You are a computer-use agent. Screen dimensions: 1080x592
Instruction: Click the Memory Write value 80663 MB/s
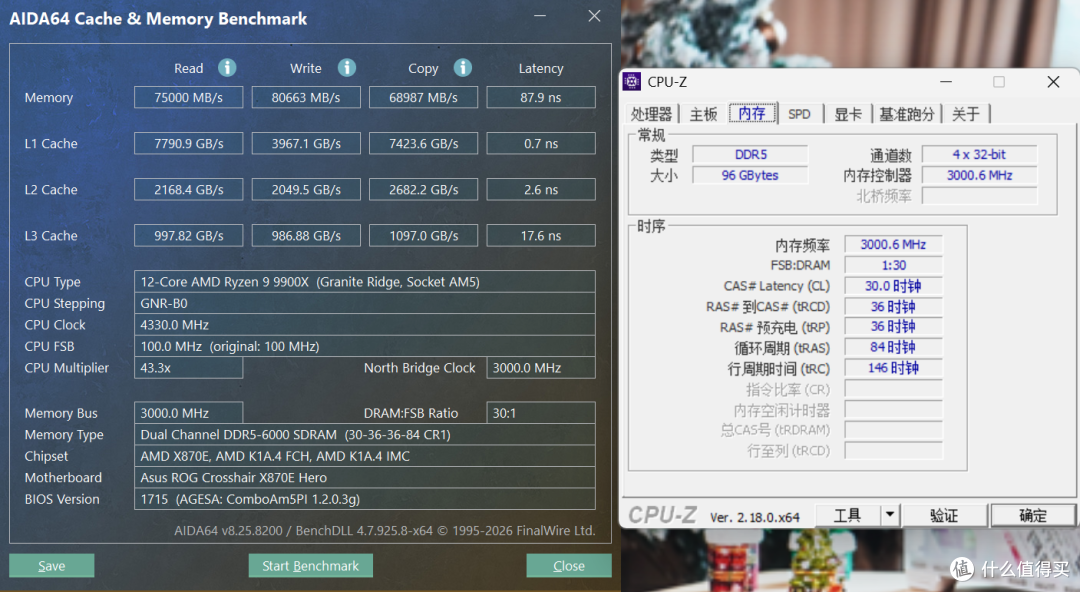(x=306, y=97)
